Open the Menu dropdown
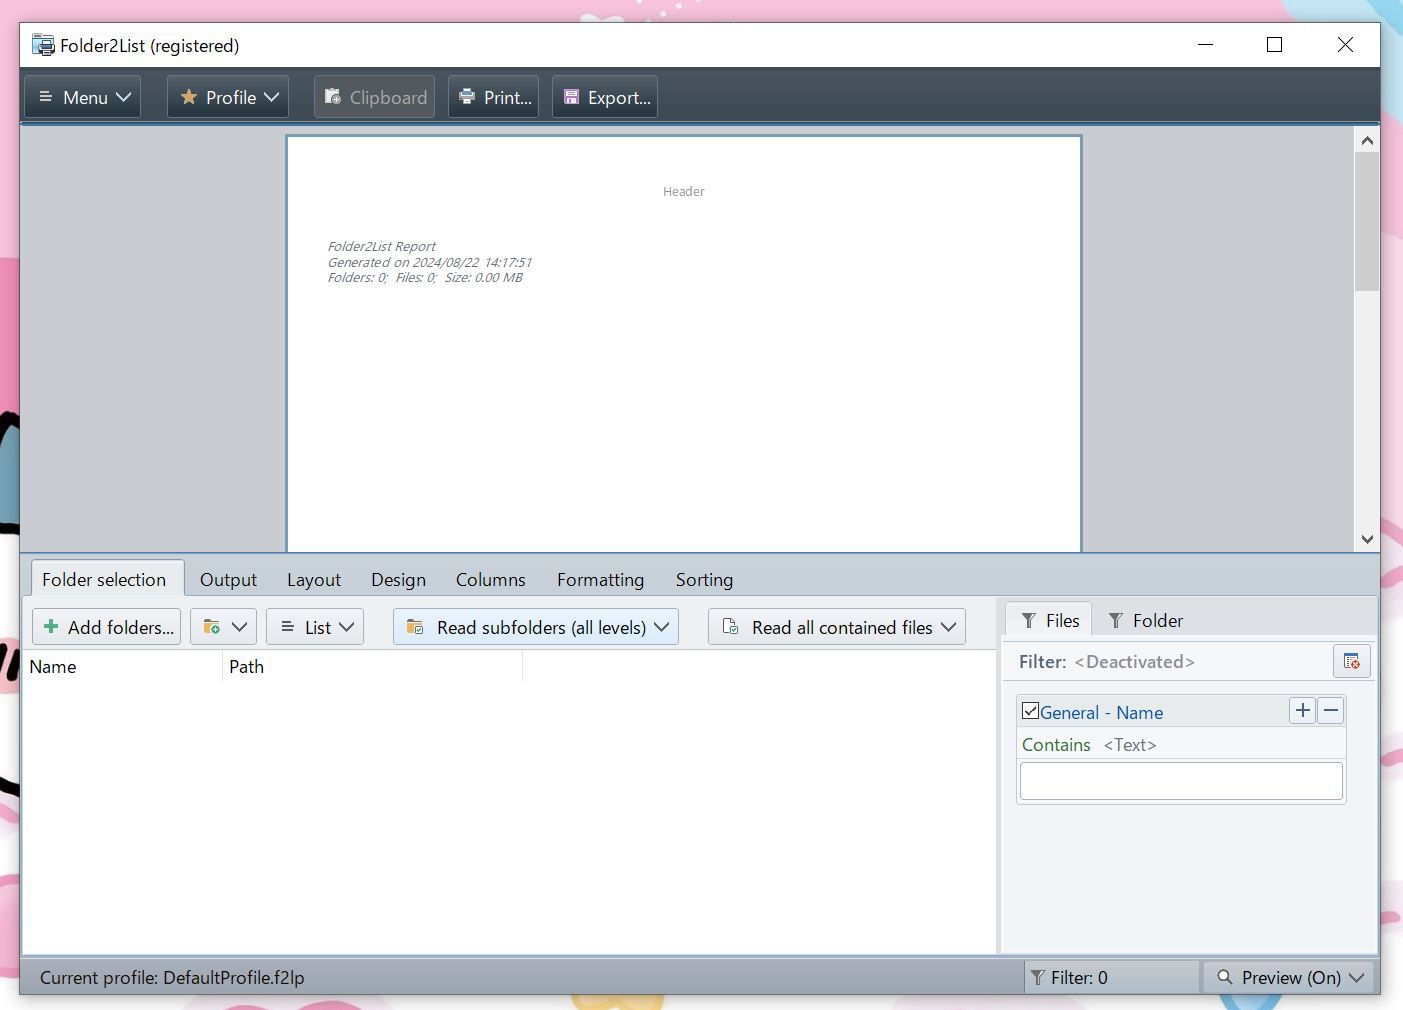This screenshot has width=1403, height=1010. click(83, 97)
